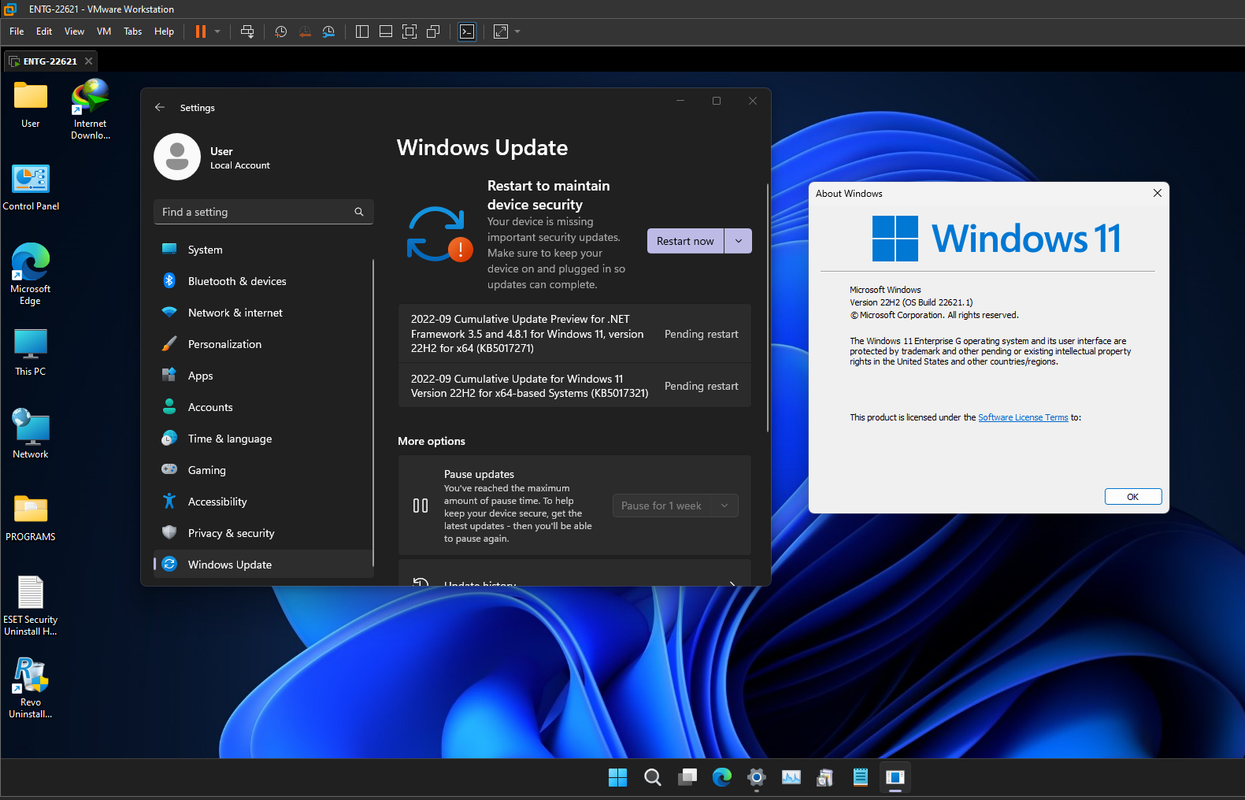Select Windows Update in Settings sidebar
The height and width of the screenshot is (800, 1245).
point(264,564)
